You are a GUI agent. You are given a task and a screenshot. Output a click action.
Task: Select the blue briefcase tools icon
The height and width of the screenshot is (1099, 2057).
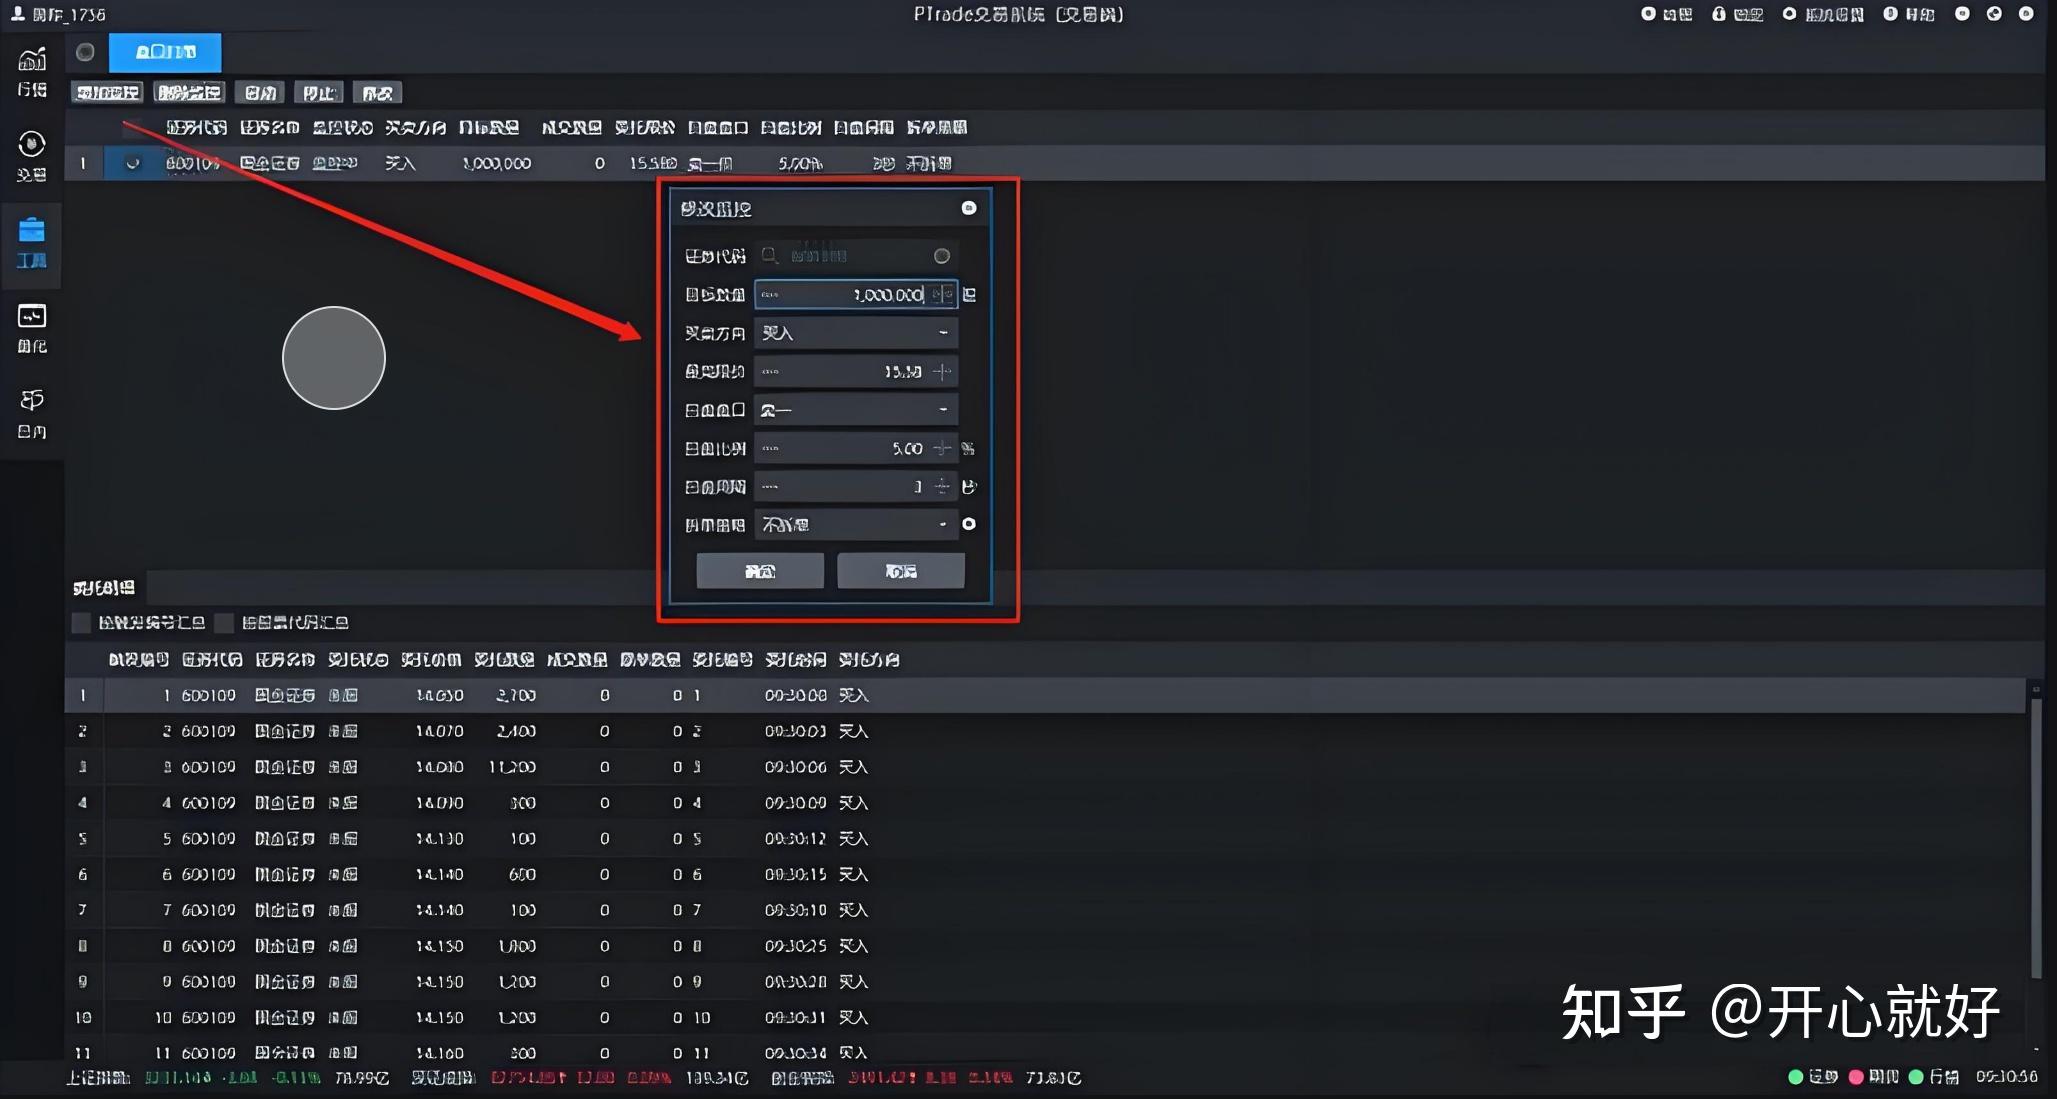click(x=32, y=231)
